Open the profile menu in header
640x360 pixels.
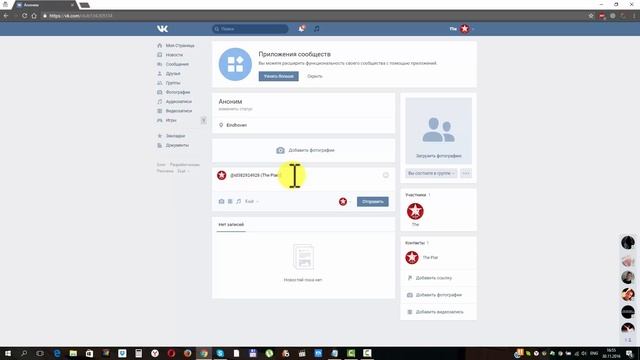point(462,29)
